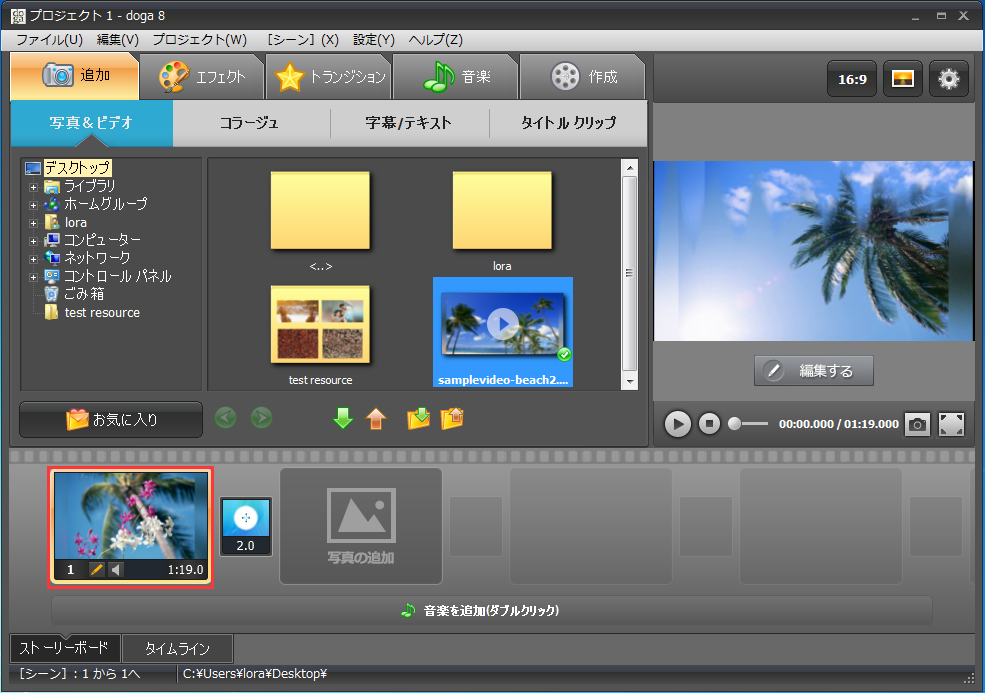Select scene 1 thumbnail in storyboard

click(131, 527)
